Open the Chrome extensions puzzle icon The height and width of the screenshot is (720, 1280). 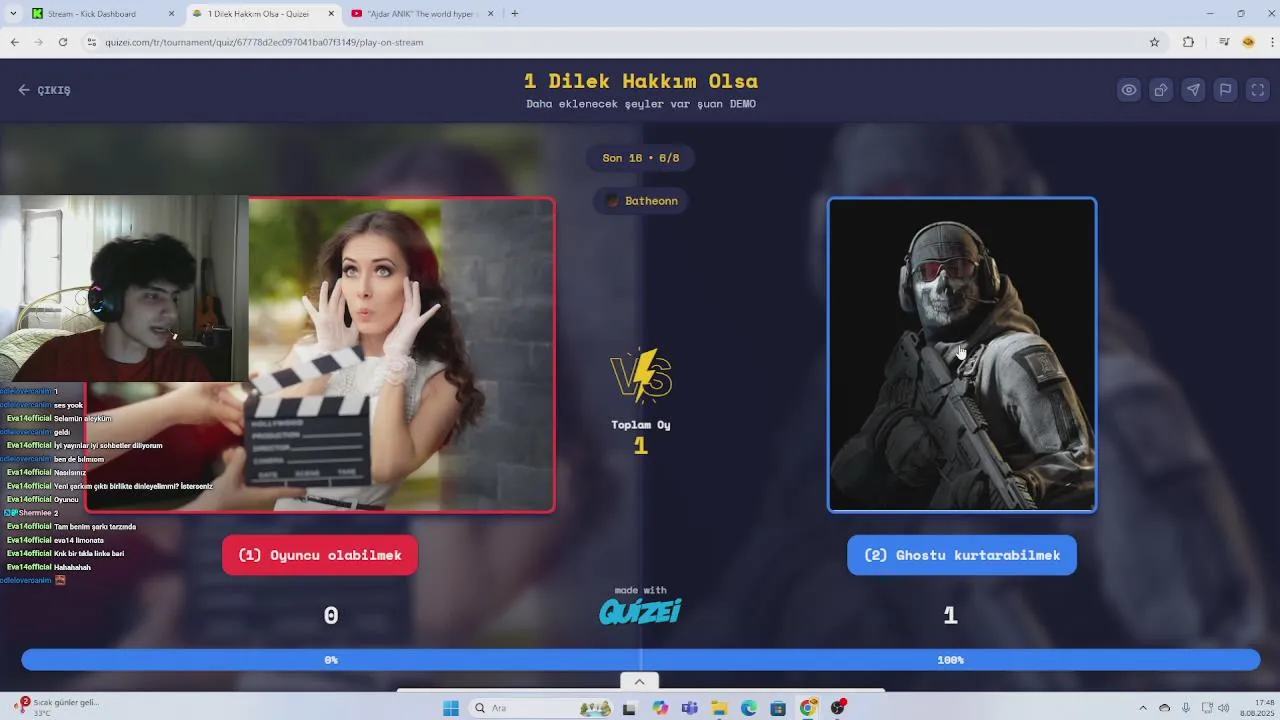1188,42
